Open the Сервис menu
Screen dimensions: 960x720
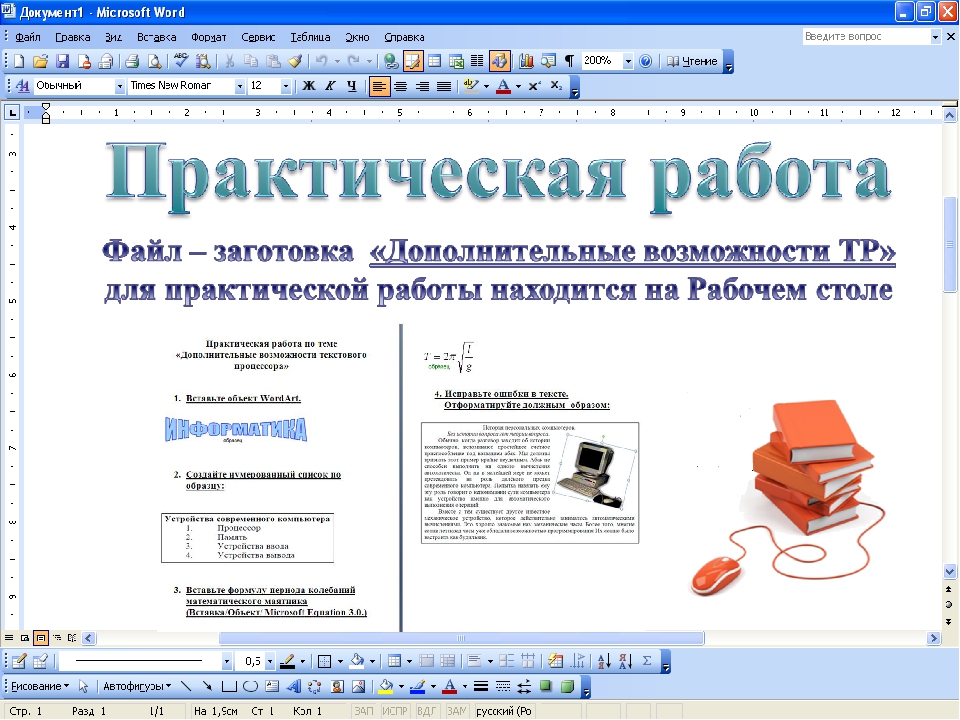pos(258,37)
